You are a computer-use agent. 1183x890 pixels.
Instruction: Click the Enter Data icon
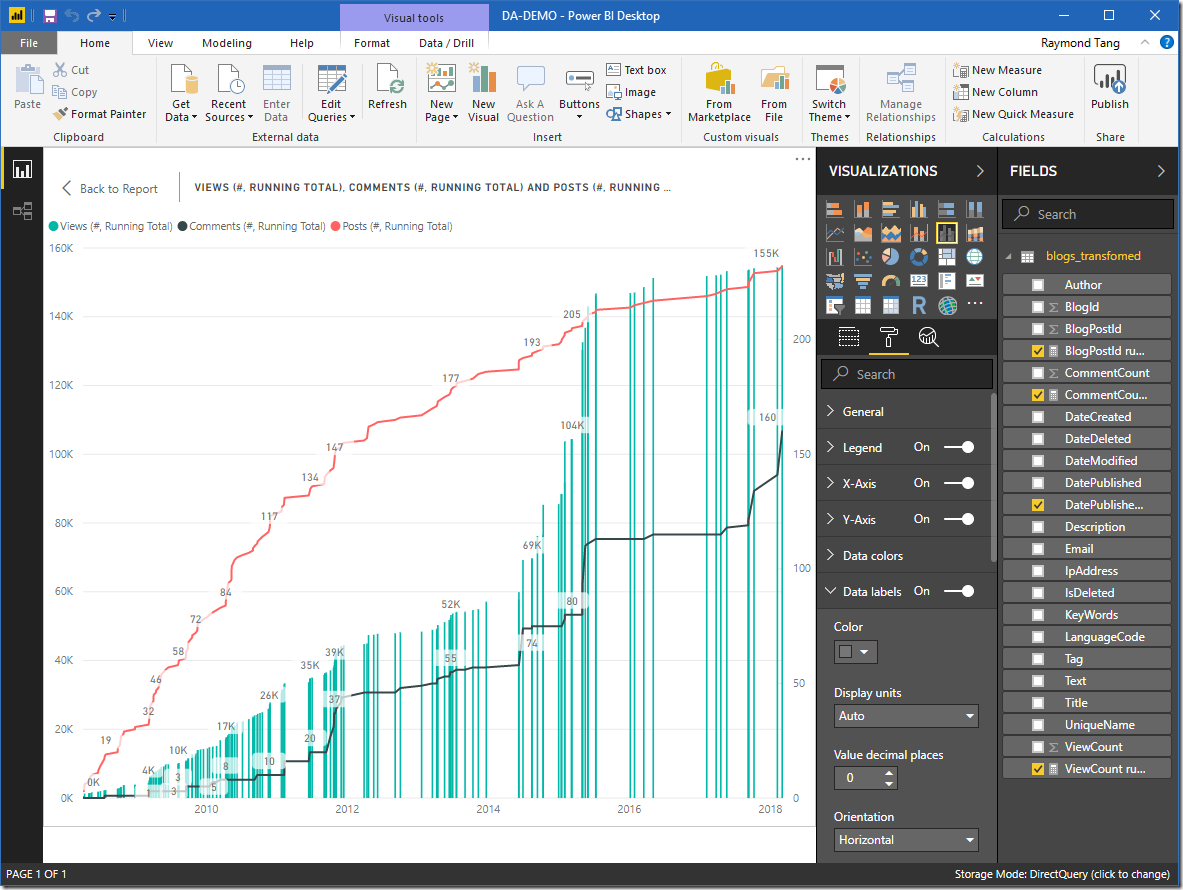click(277, 80)
